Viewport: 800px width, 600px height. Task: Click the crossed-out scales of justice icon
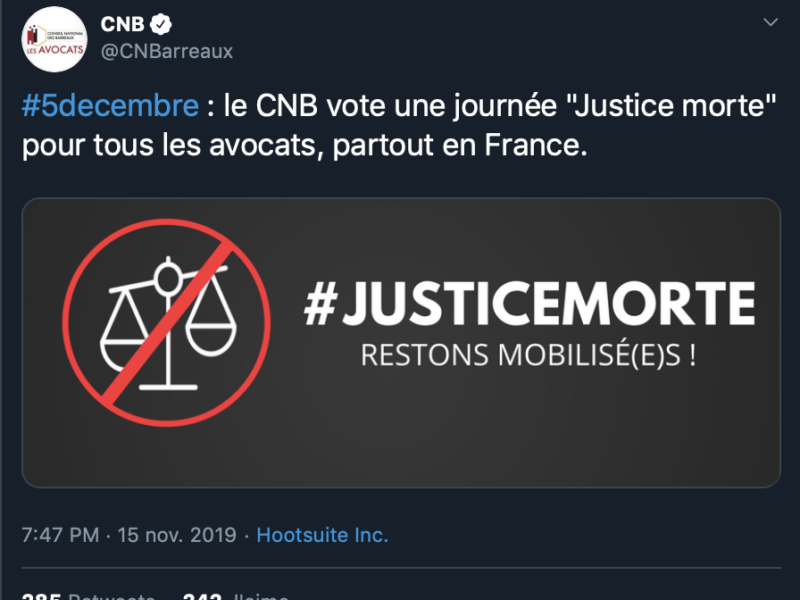[x=167, y=323]
